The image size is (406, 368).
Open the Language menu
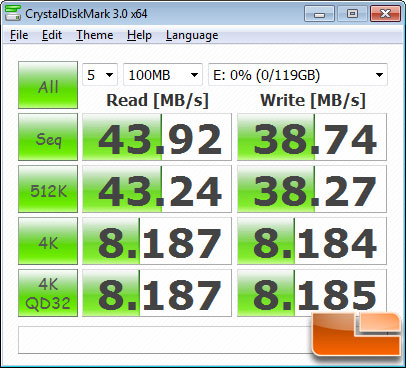pos(192,35)
